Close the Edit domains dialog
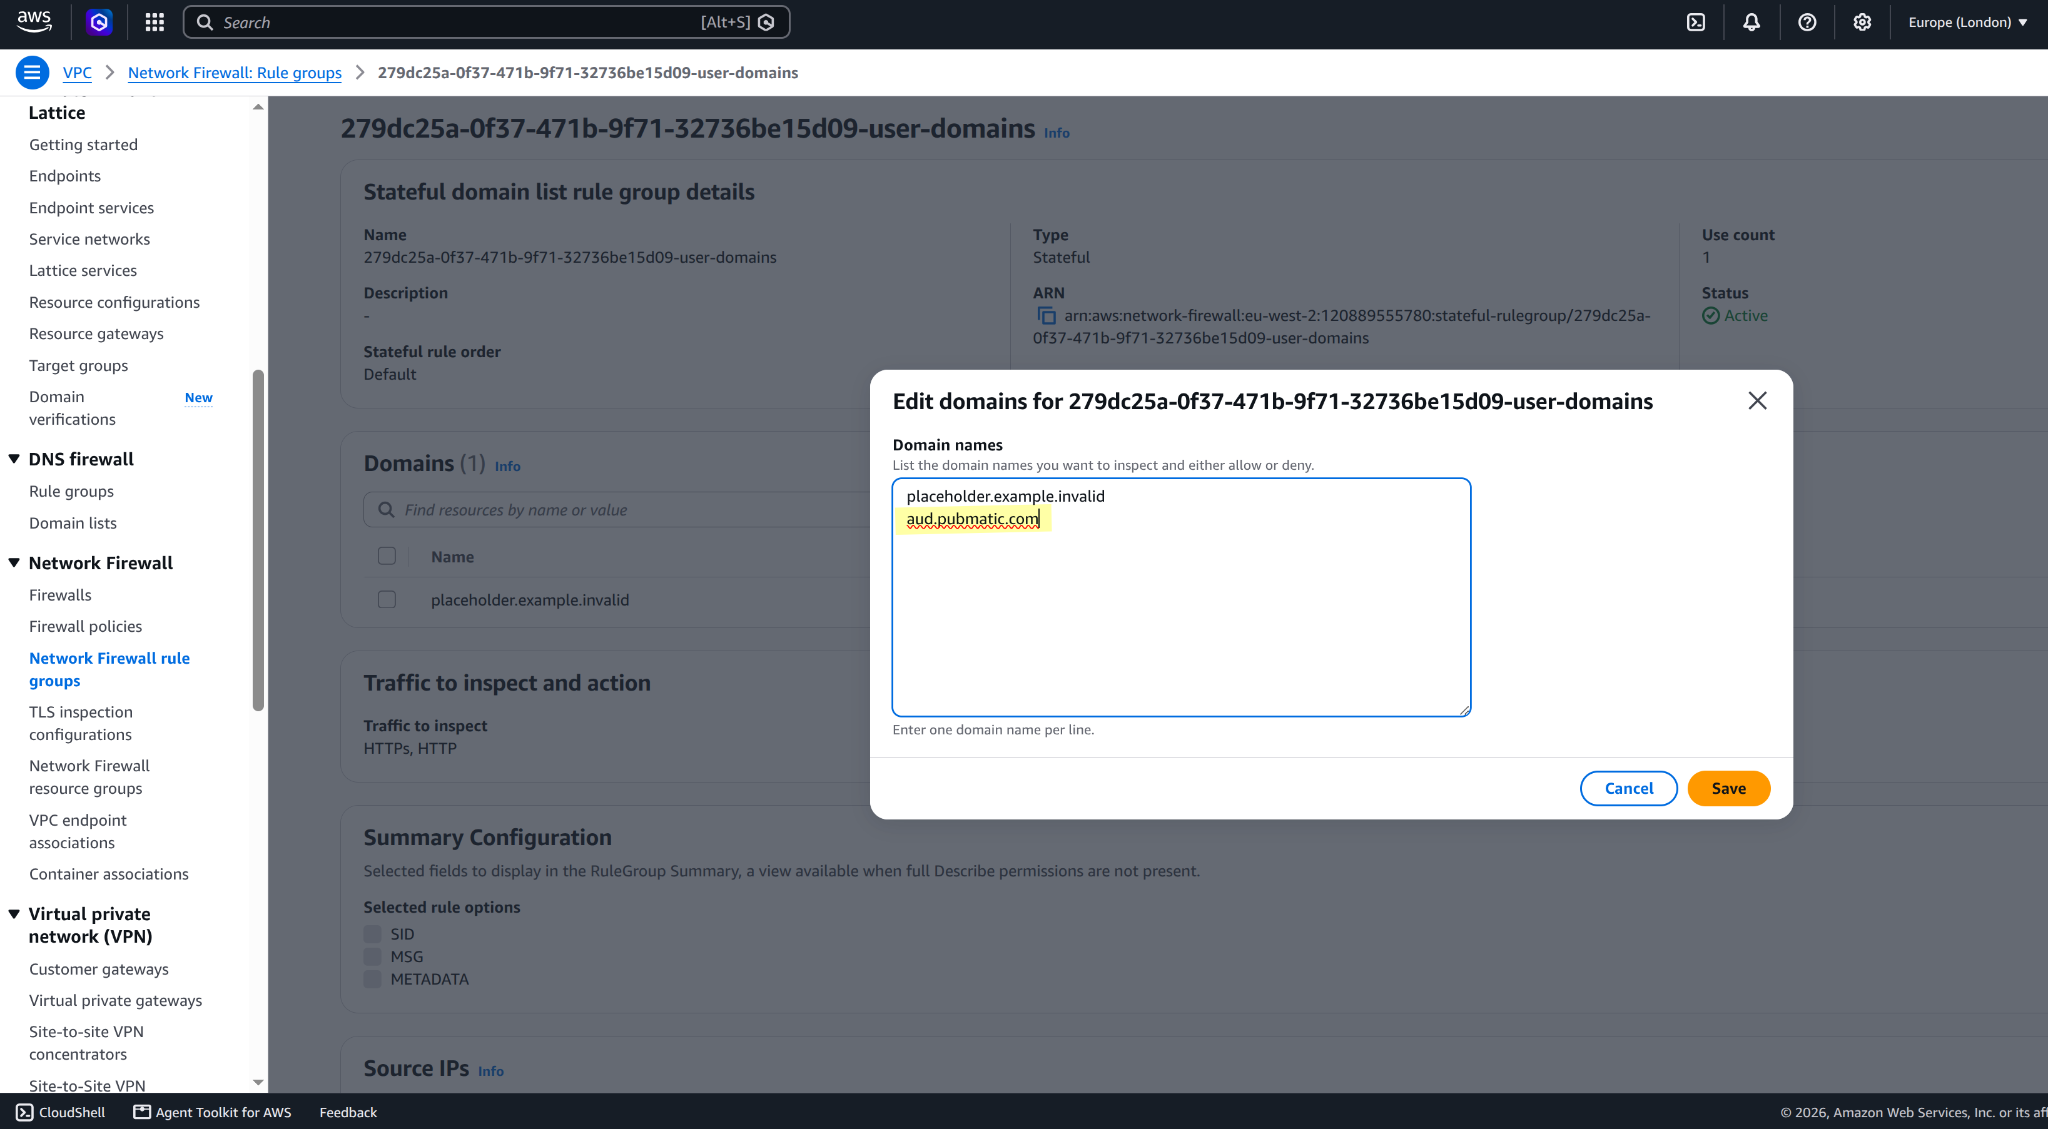This screenshot has width=2048, height=1129. [x=1757, y=401]
